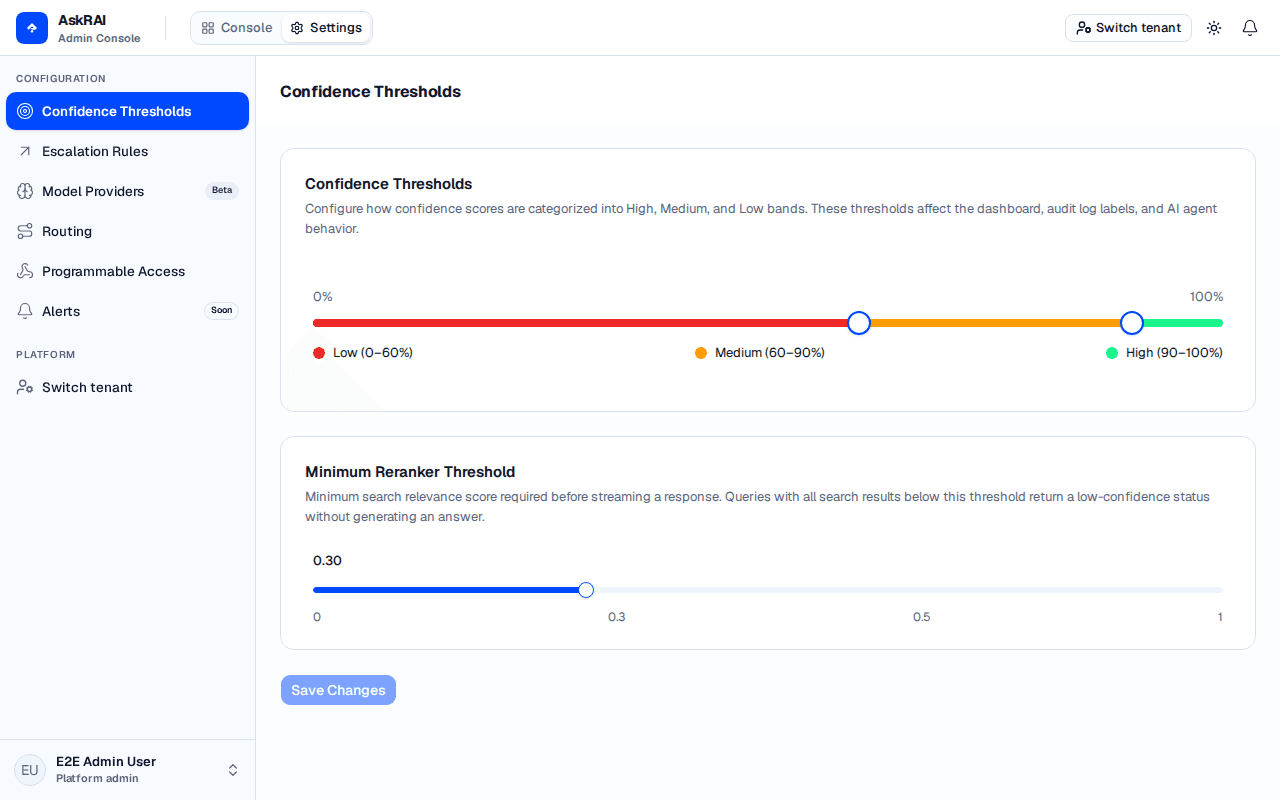Toggle the light theme sun icon
The image size is (1280, 800).
1214,28
